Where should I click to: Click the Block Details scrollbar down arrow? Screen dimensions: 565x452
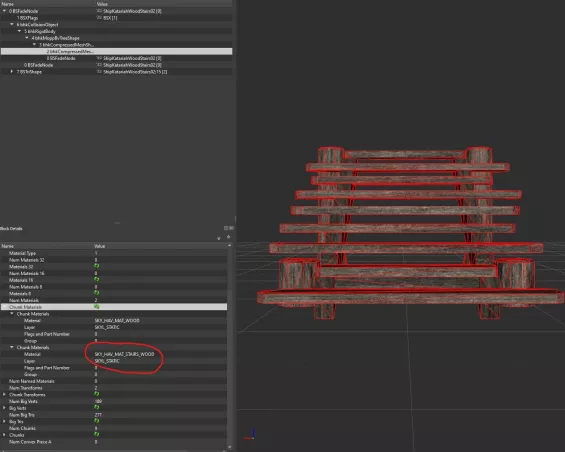click(x=230, y=447)
